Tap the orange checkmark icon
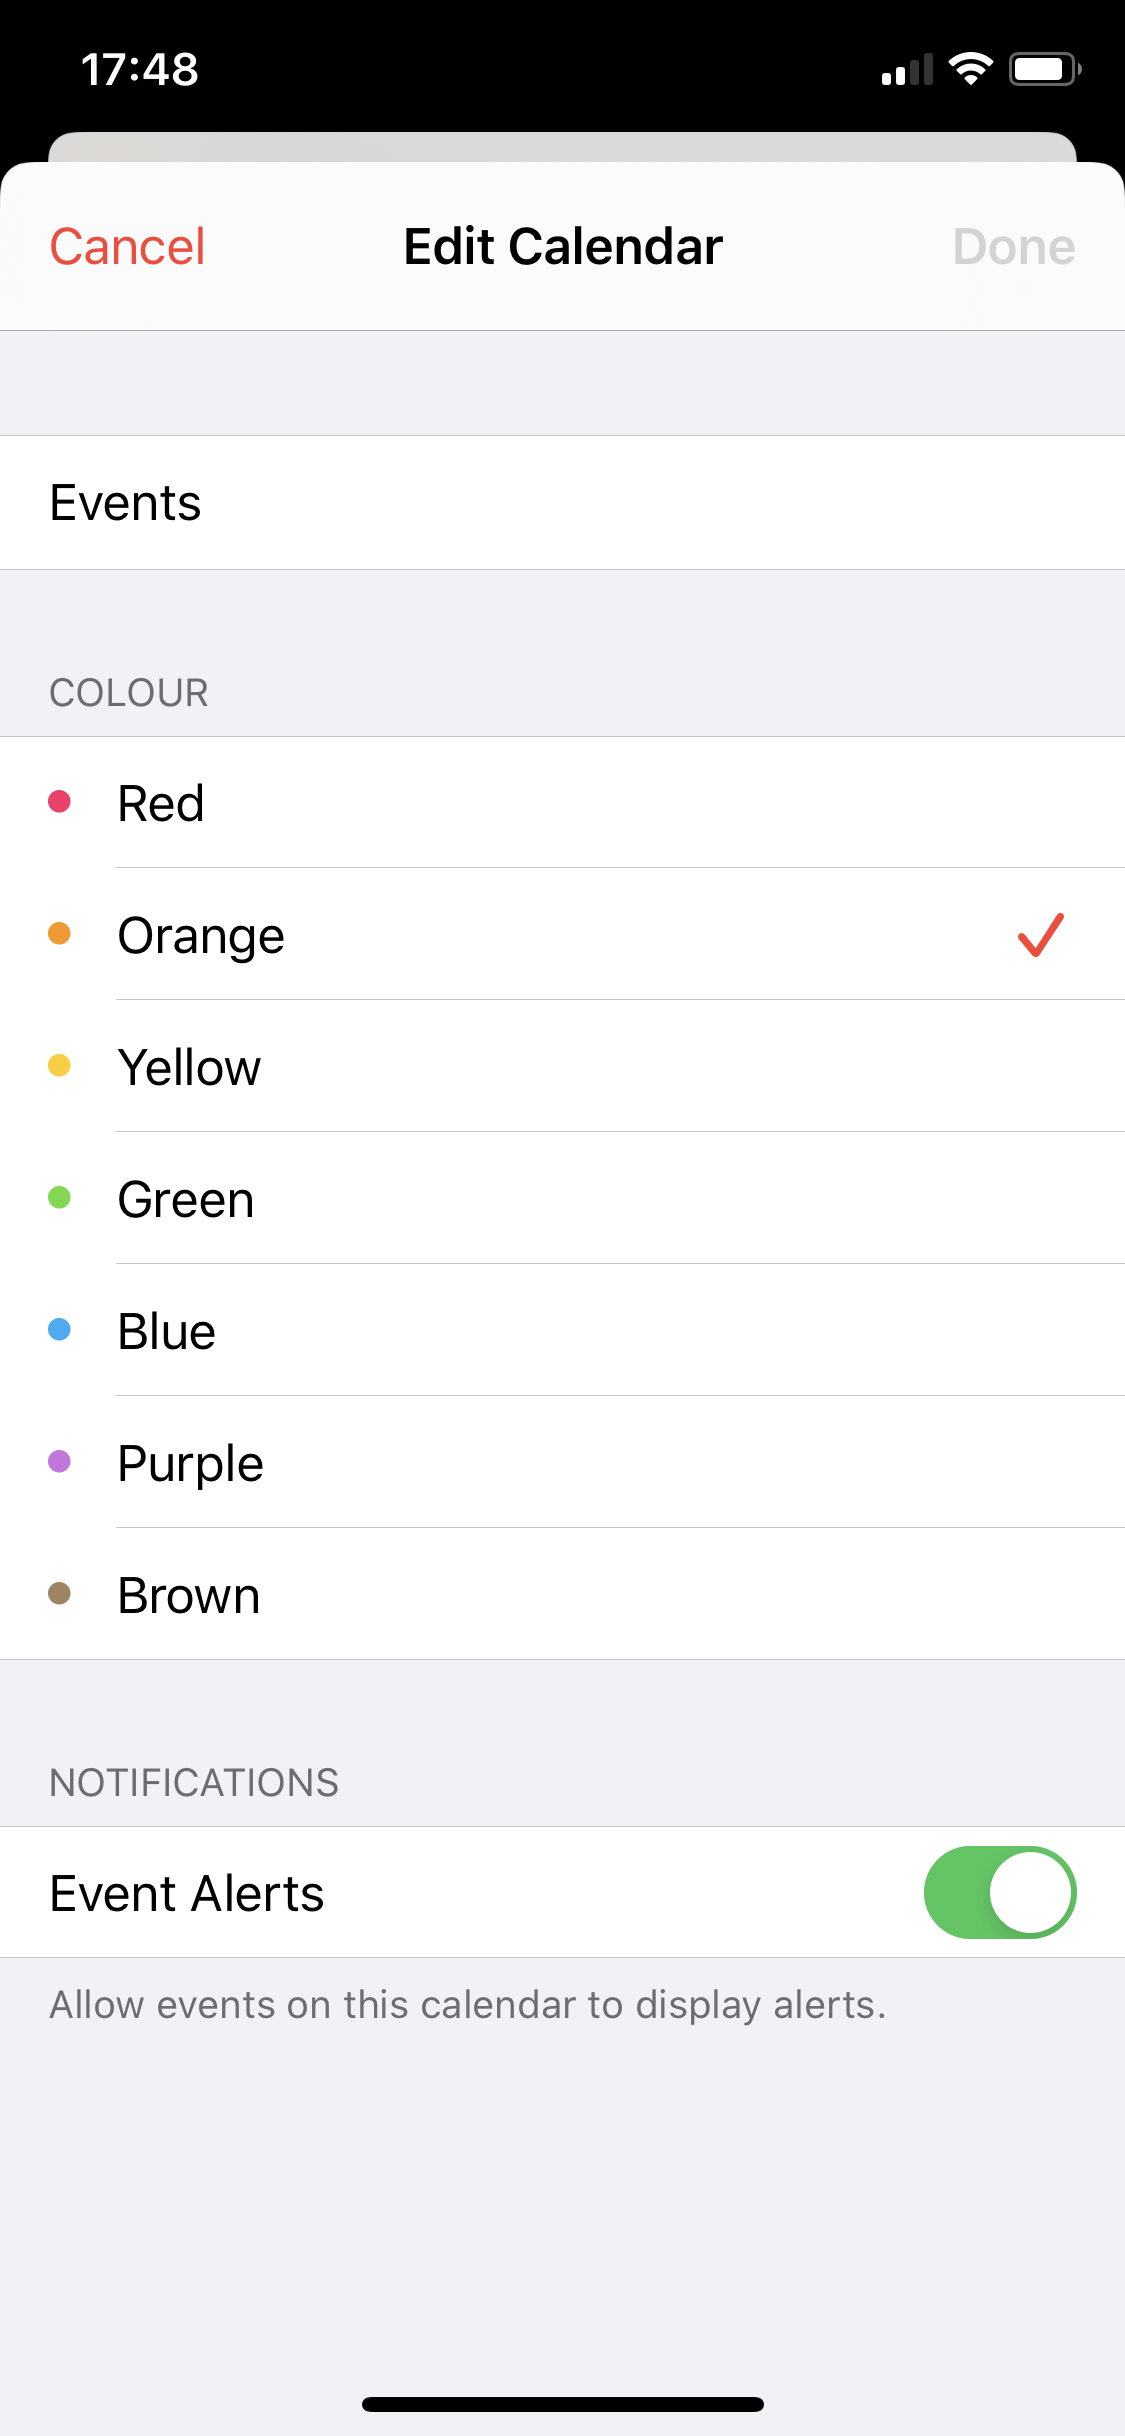The width and height of the screenshot is (1125, 2436). point(1040,935)
